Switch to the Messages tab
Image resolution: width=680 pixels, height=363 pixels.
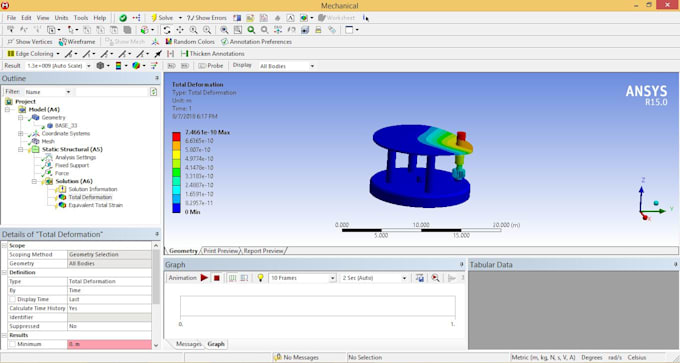click(x=189, y=344)
